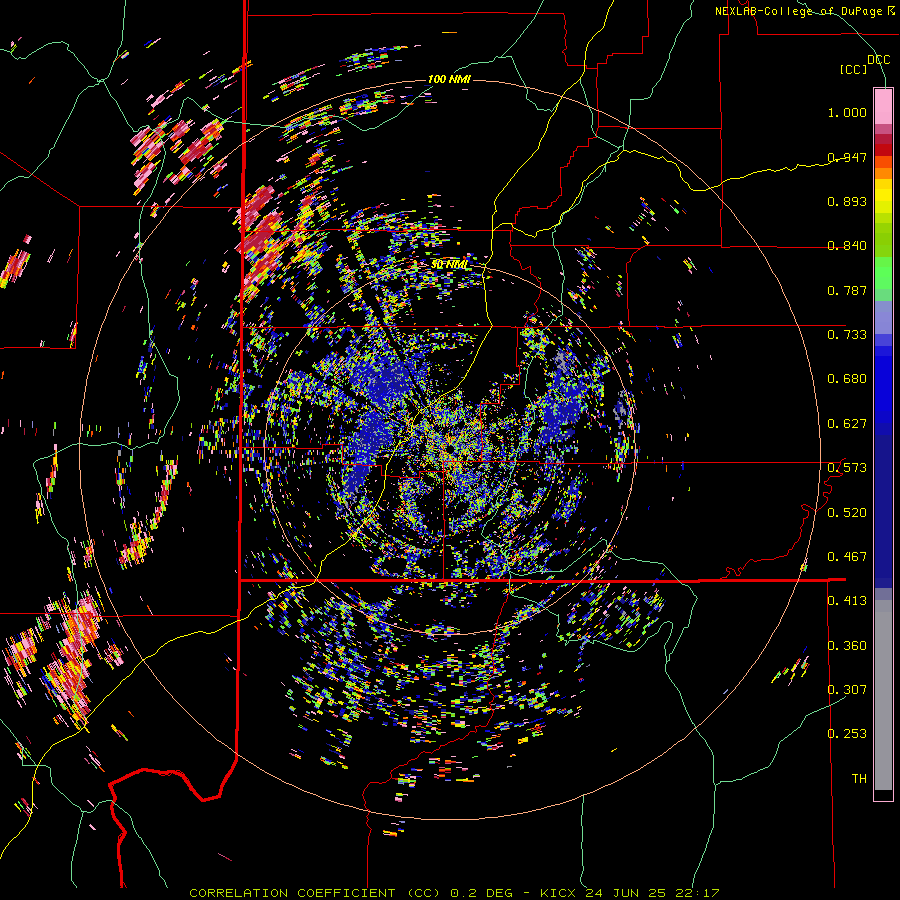This screenshot has width=900, height=900.
Task: Click the DCC legend heading
Action: click(878, 60)
